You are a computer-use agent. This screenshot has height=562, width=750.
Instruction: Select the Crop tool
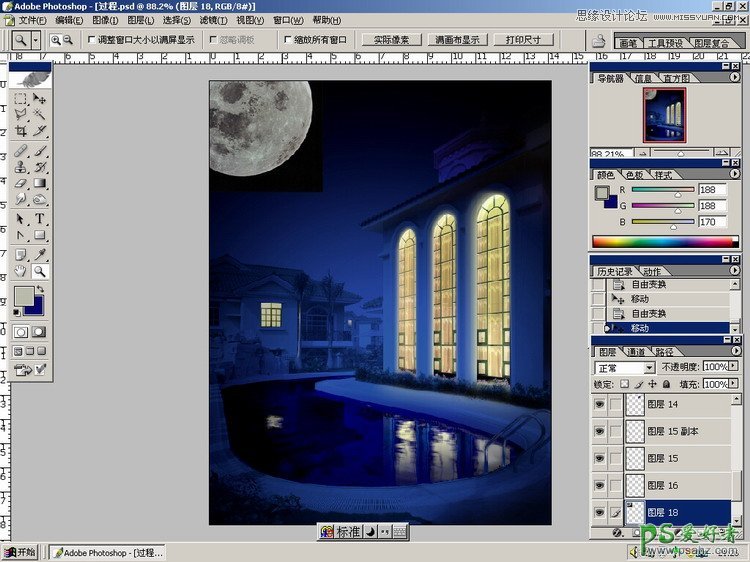tap(20, 131)
